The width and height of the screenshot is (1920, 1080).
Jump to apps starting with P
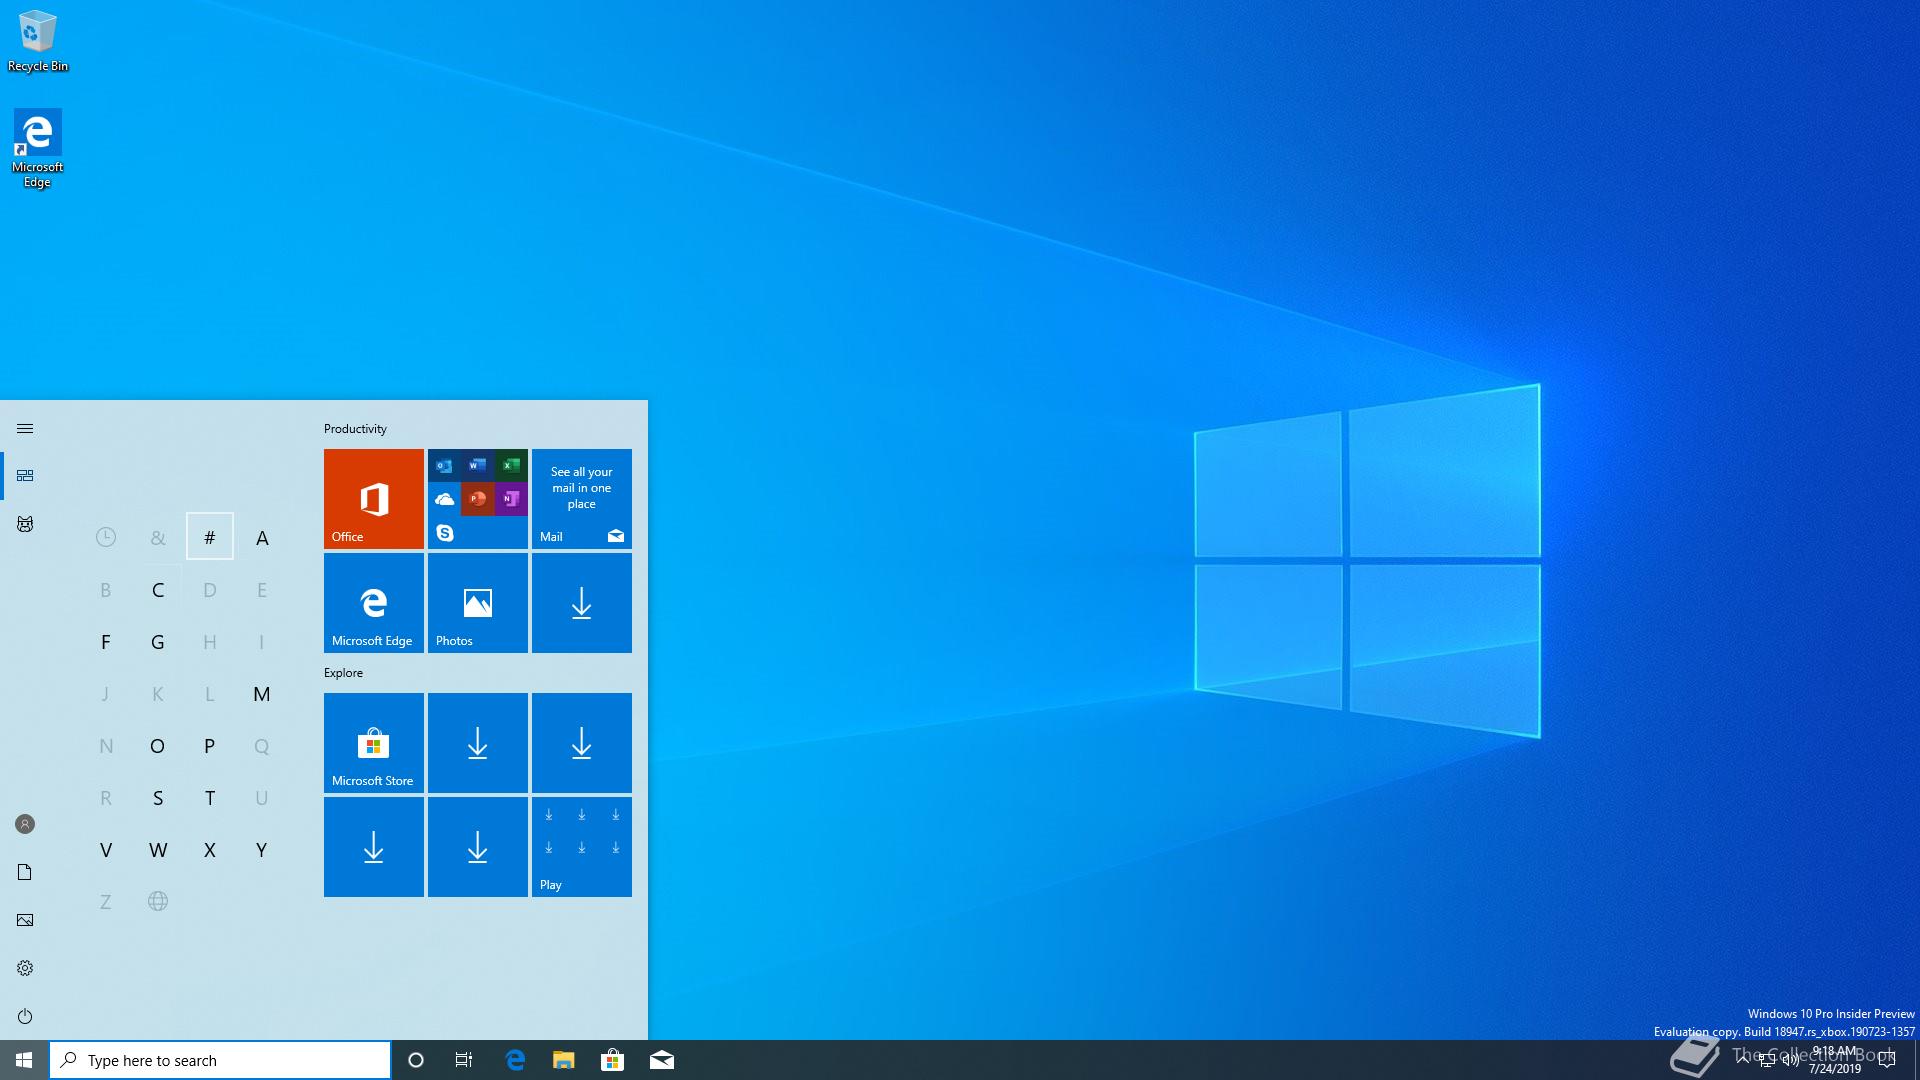(209, 745)
